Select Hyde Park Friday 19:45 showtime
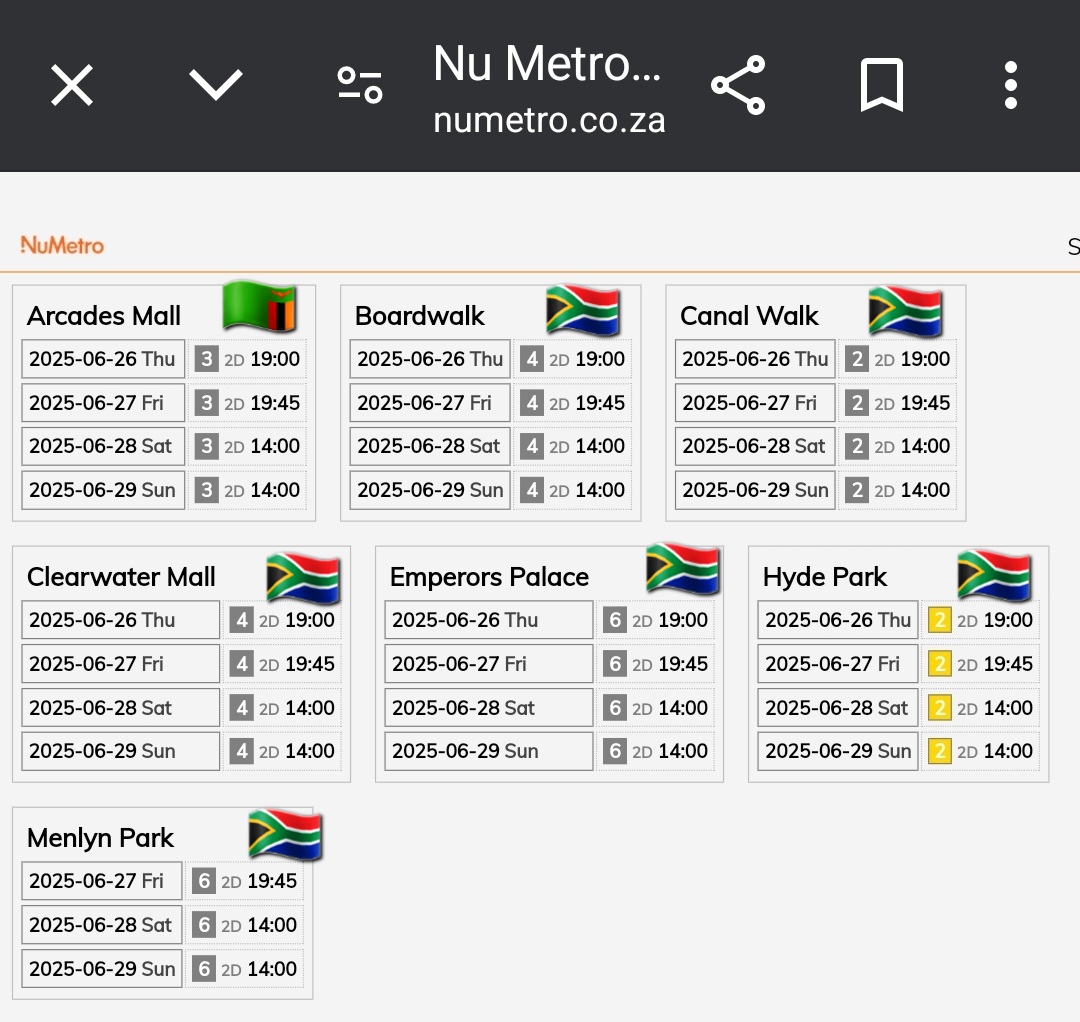Screen dimensions: 1080x1022 981,664
